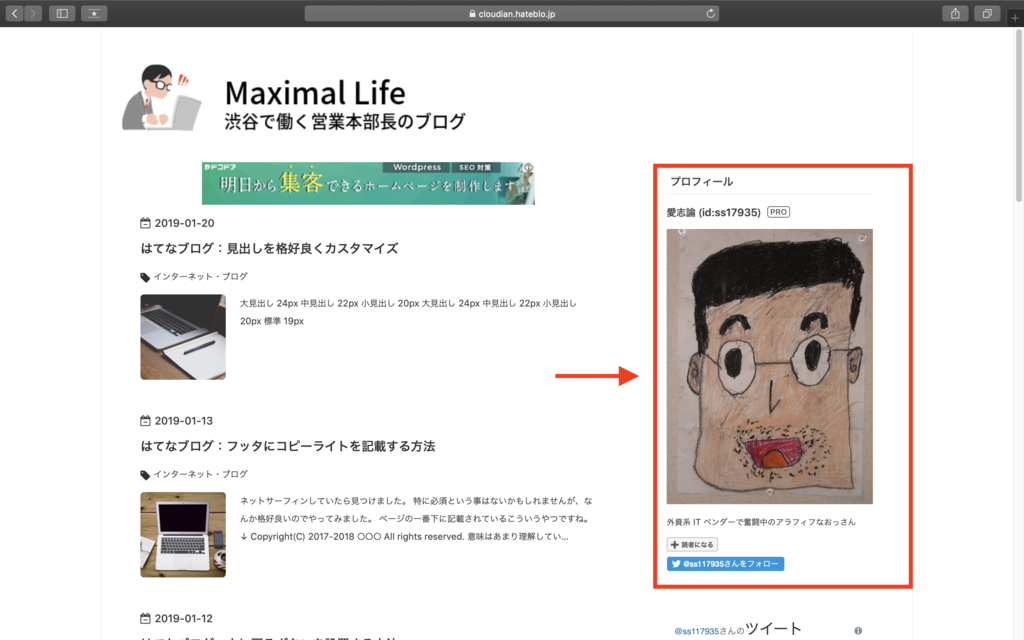Follow @ss117935 on Twitter button

726,564
